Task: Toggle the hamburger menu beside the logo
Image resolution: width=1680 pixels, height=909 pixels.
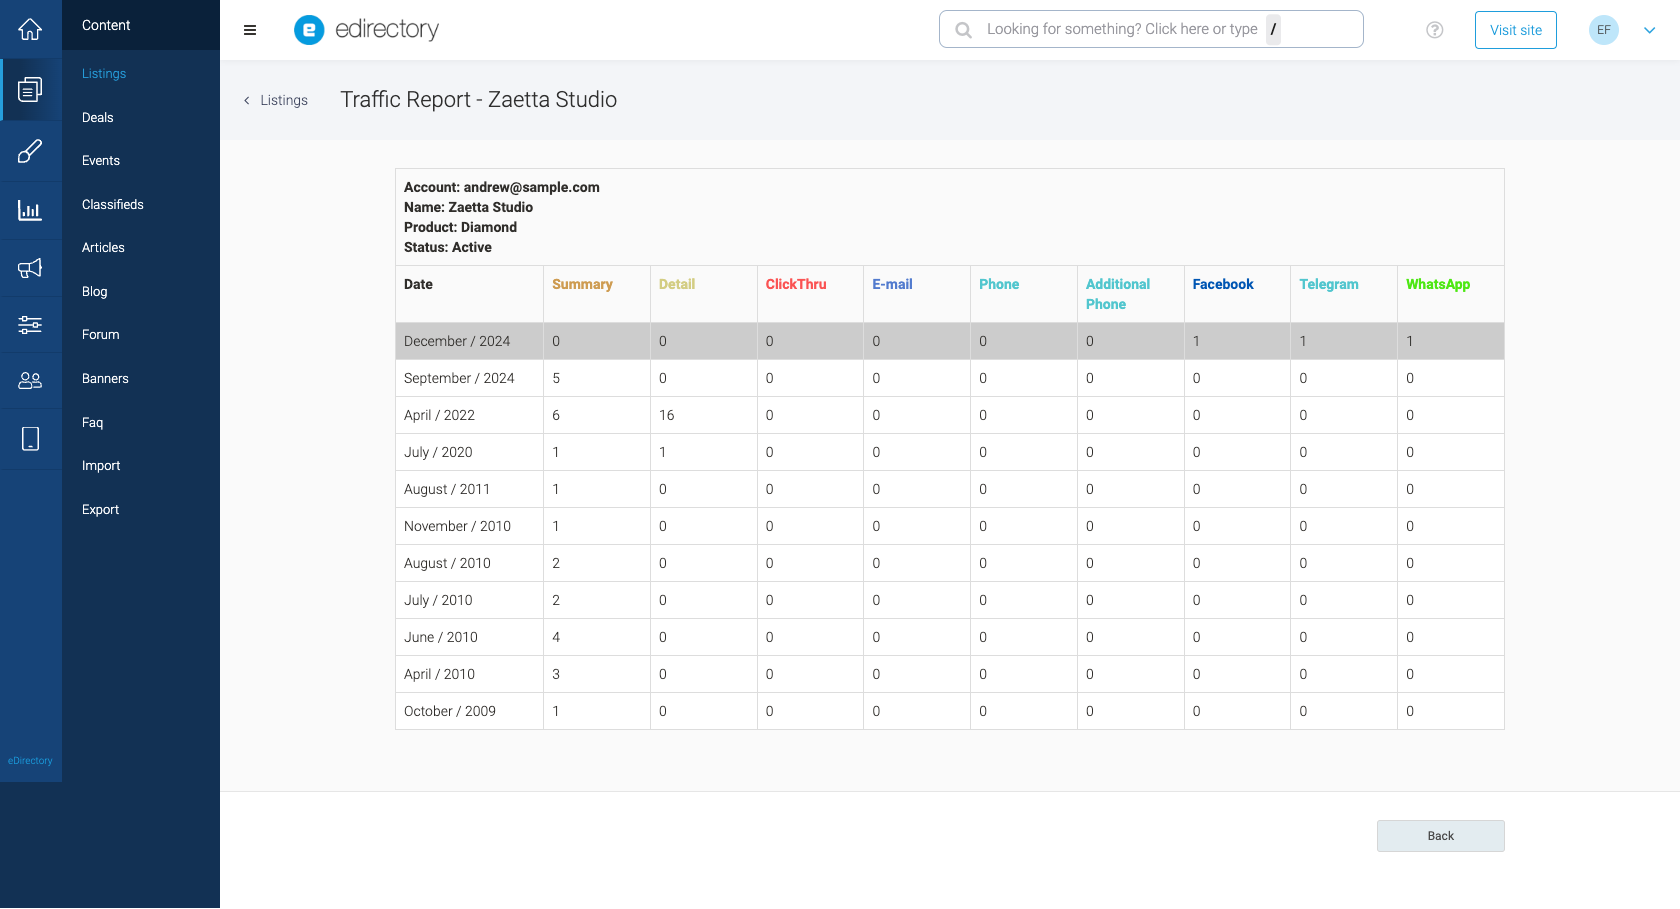Action: 250,30
